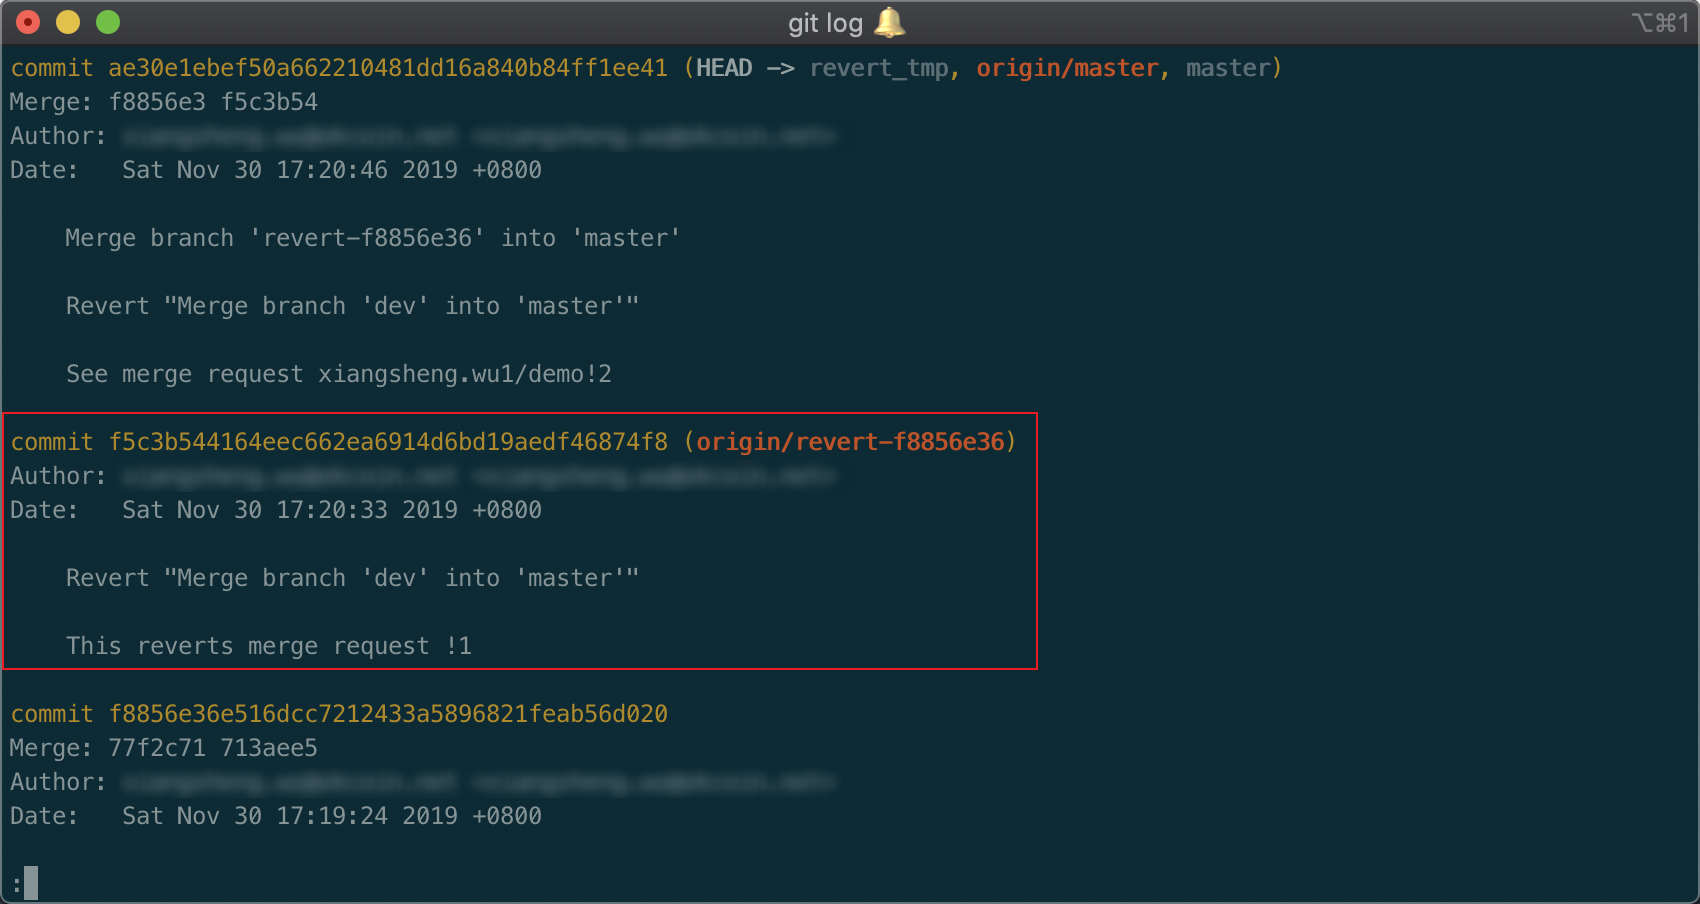Click the bell icon in the title bar
The image size is (1700, 904).
click(x=888, y=22)
